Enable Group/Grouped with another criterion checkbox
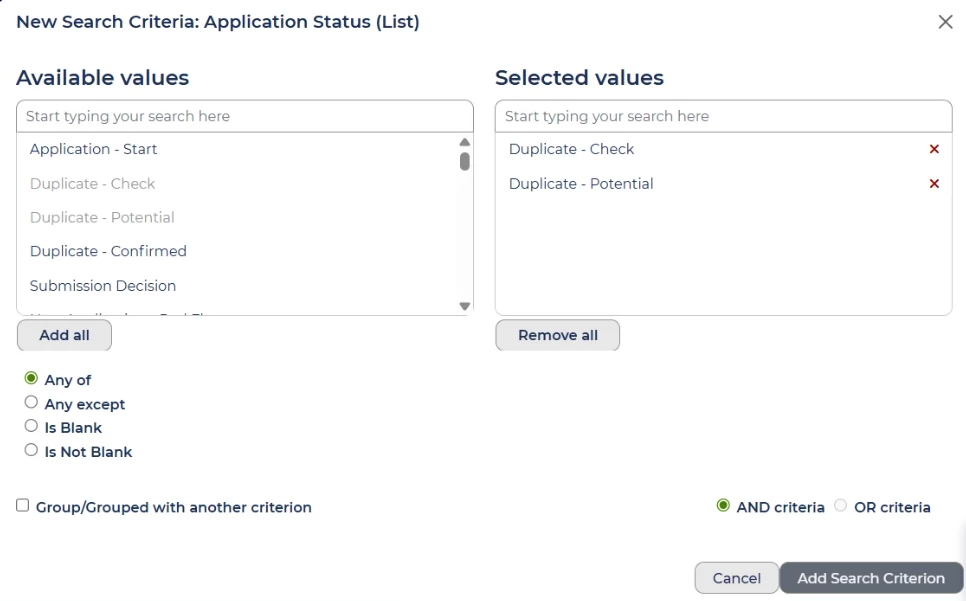This screenshot has width=966, height=601. click(x=23, y=506)
